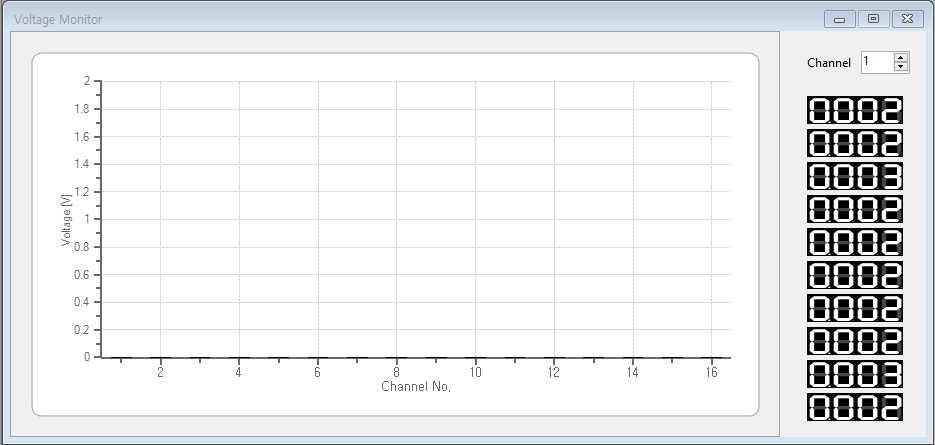
Task: Click the x-axis tick label '4'
Action: [x=239, y=372]
